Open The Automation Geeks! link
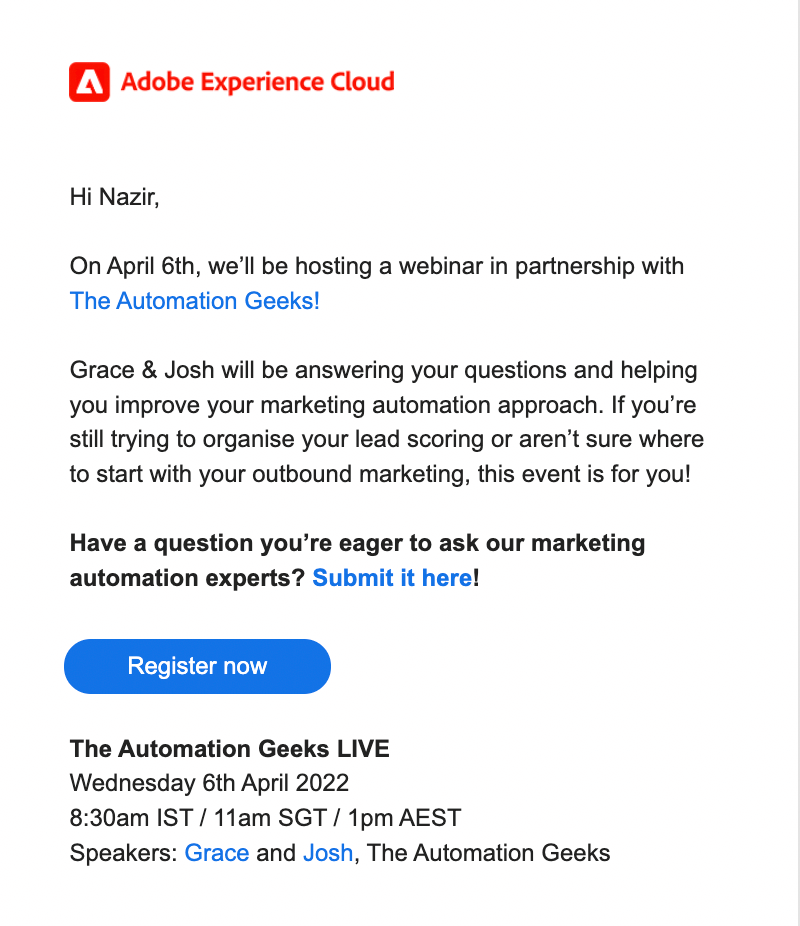800x926 pixels. click(x=195, y=301)
